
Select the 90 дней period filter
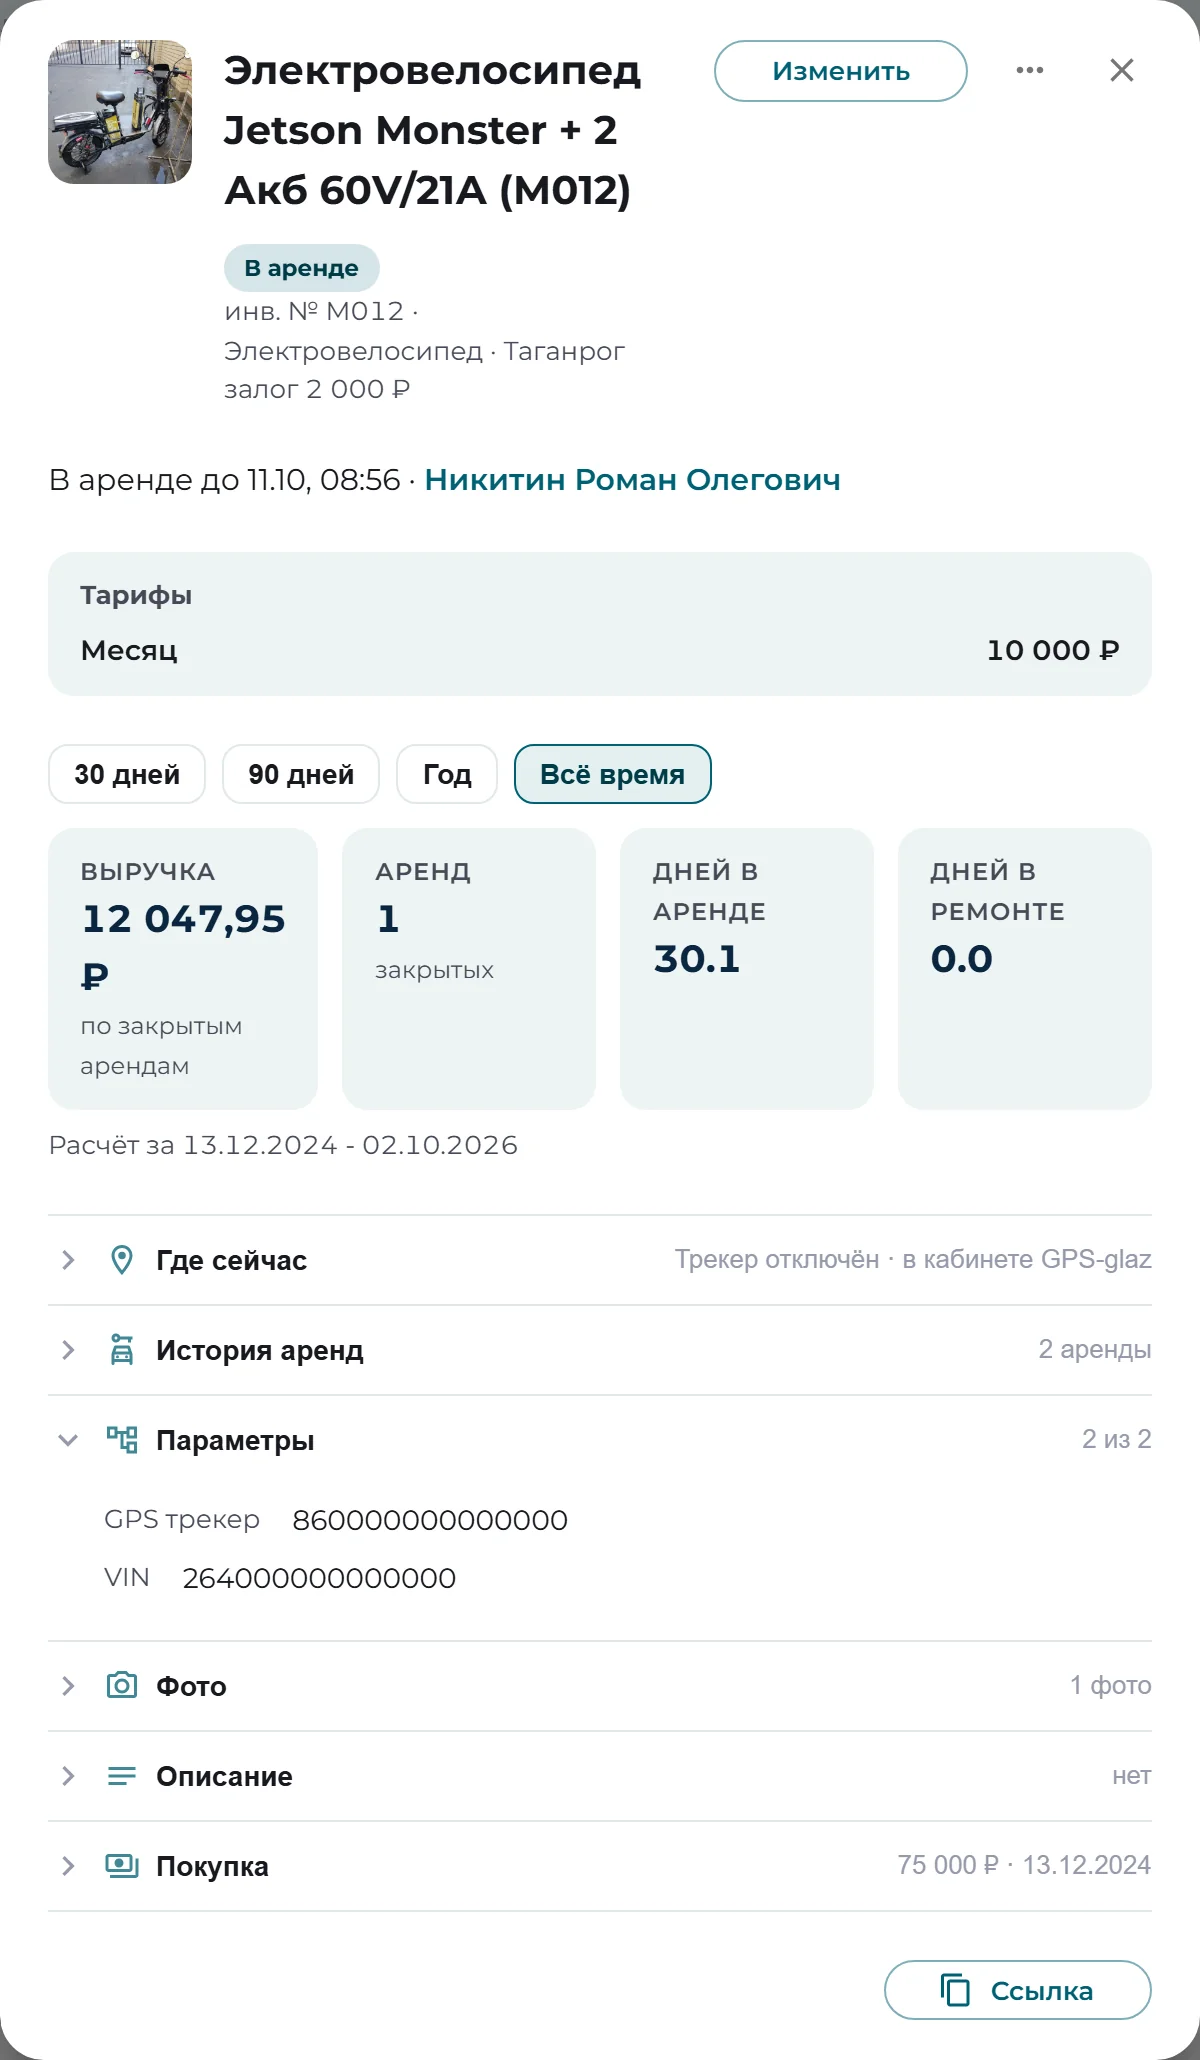(x=301, y=774)
